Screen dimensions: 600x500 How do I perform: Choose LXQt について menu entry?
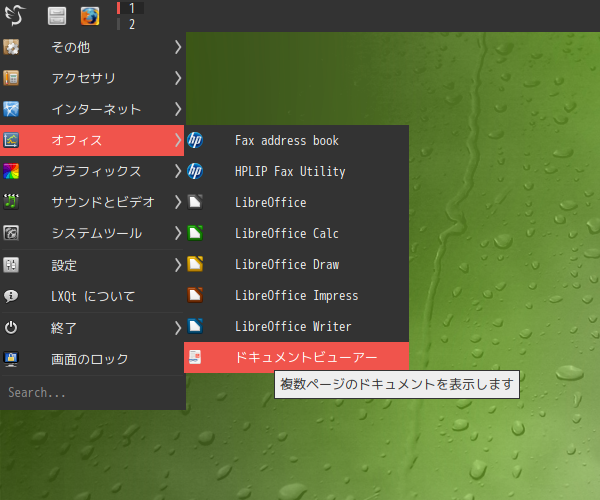pos(92,296)
